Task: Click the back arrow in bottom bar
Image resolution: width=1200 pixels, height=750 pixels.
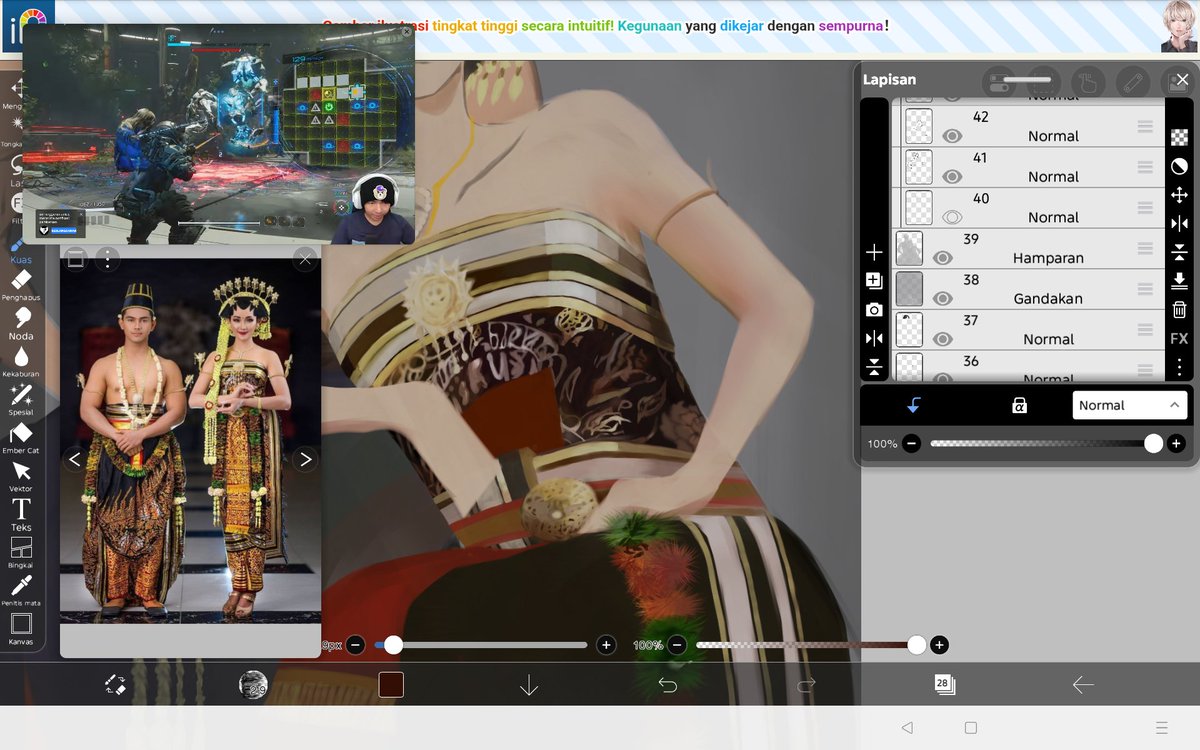Action: [x=1083, y=685]
